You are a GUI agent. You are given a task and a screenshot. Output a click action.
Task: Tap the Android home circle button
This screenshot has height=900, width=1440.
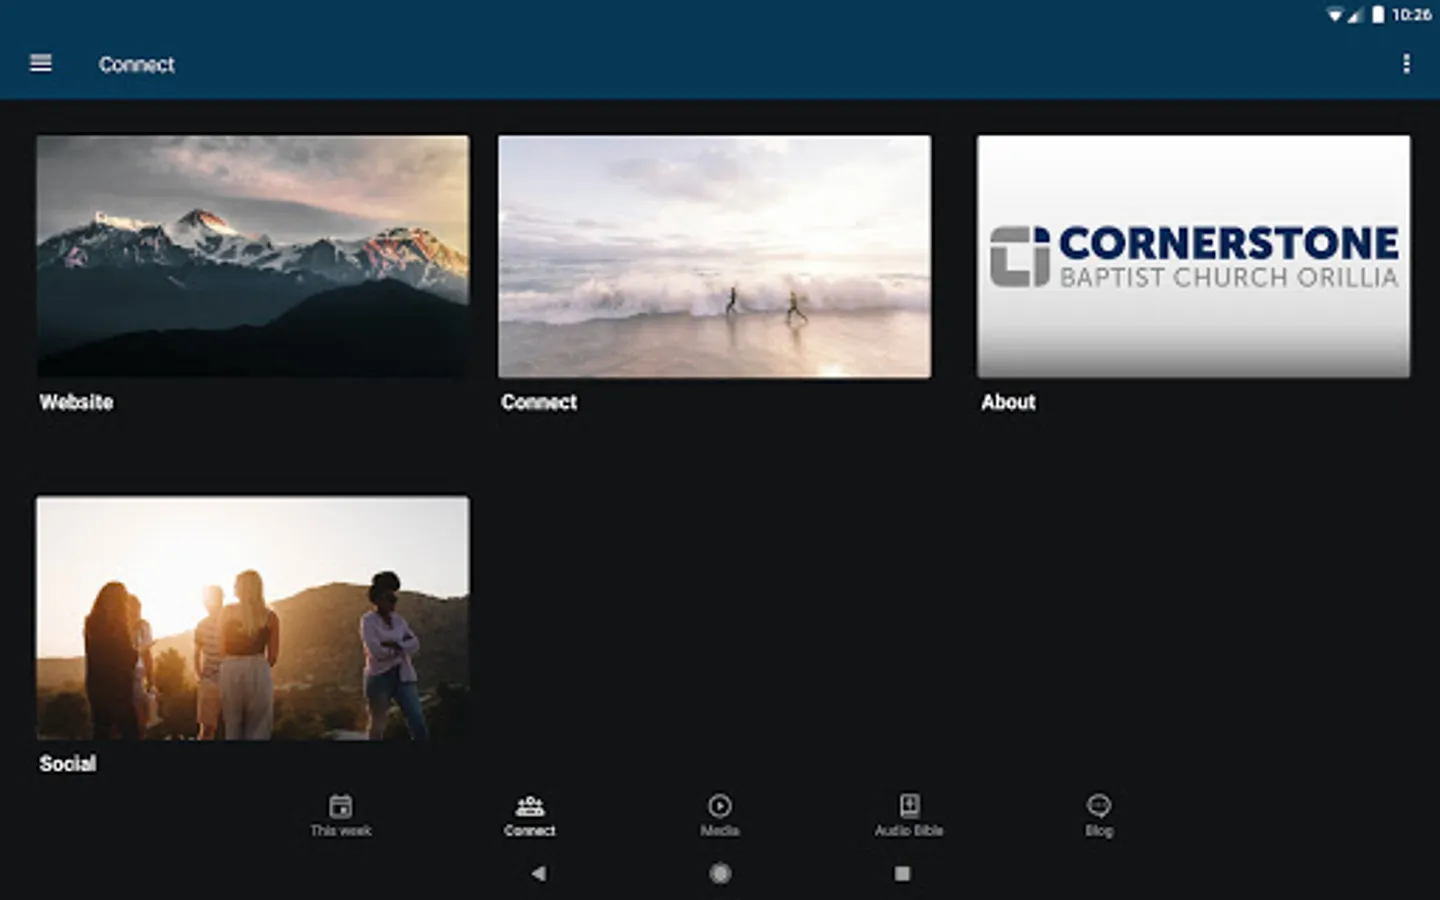point(720,873)
